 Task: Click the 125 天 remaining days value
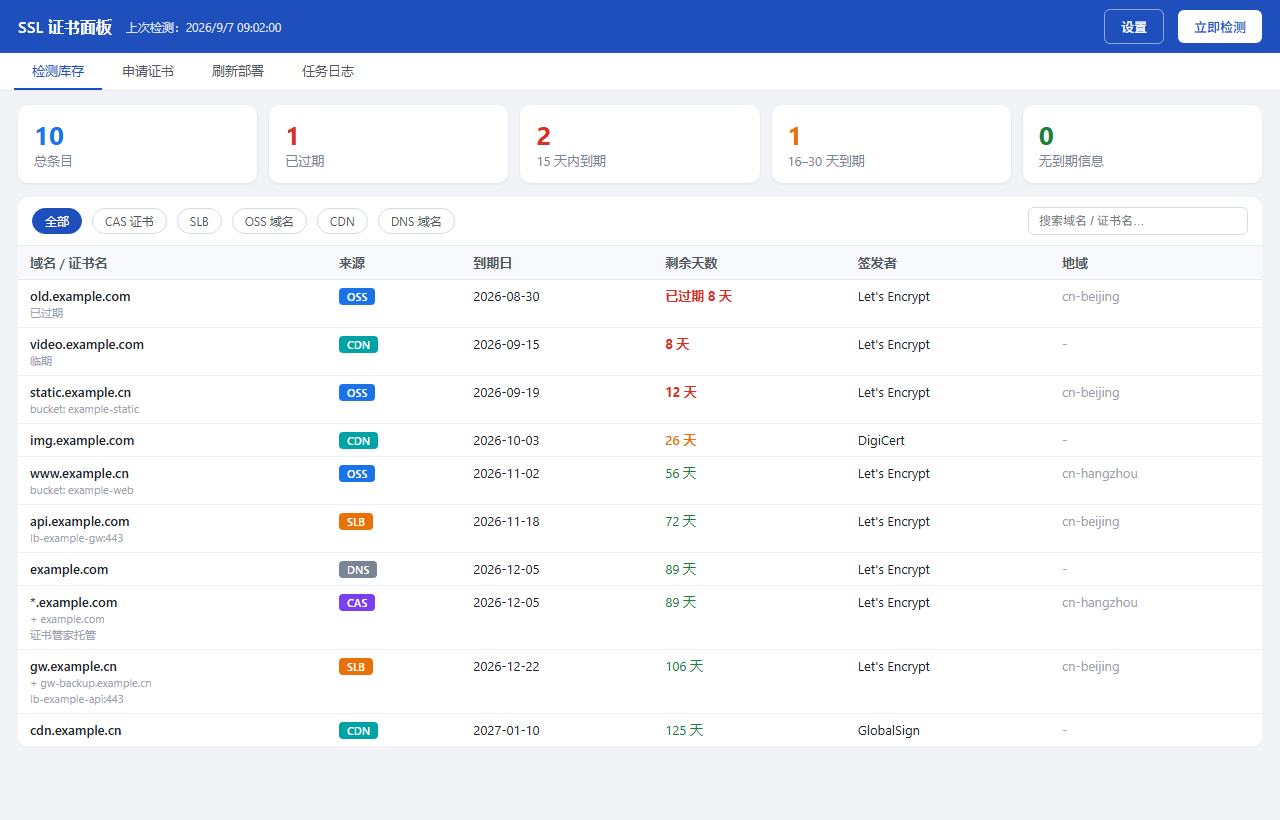click(x=684, y=730)
